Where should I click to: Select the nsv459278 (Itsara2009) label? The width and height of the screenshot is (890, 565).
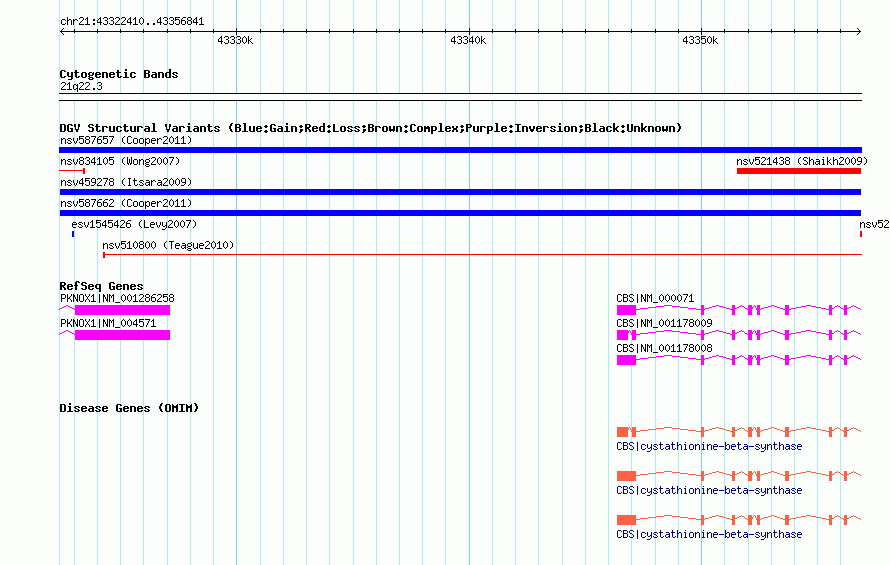point(126,182)
